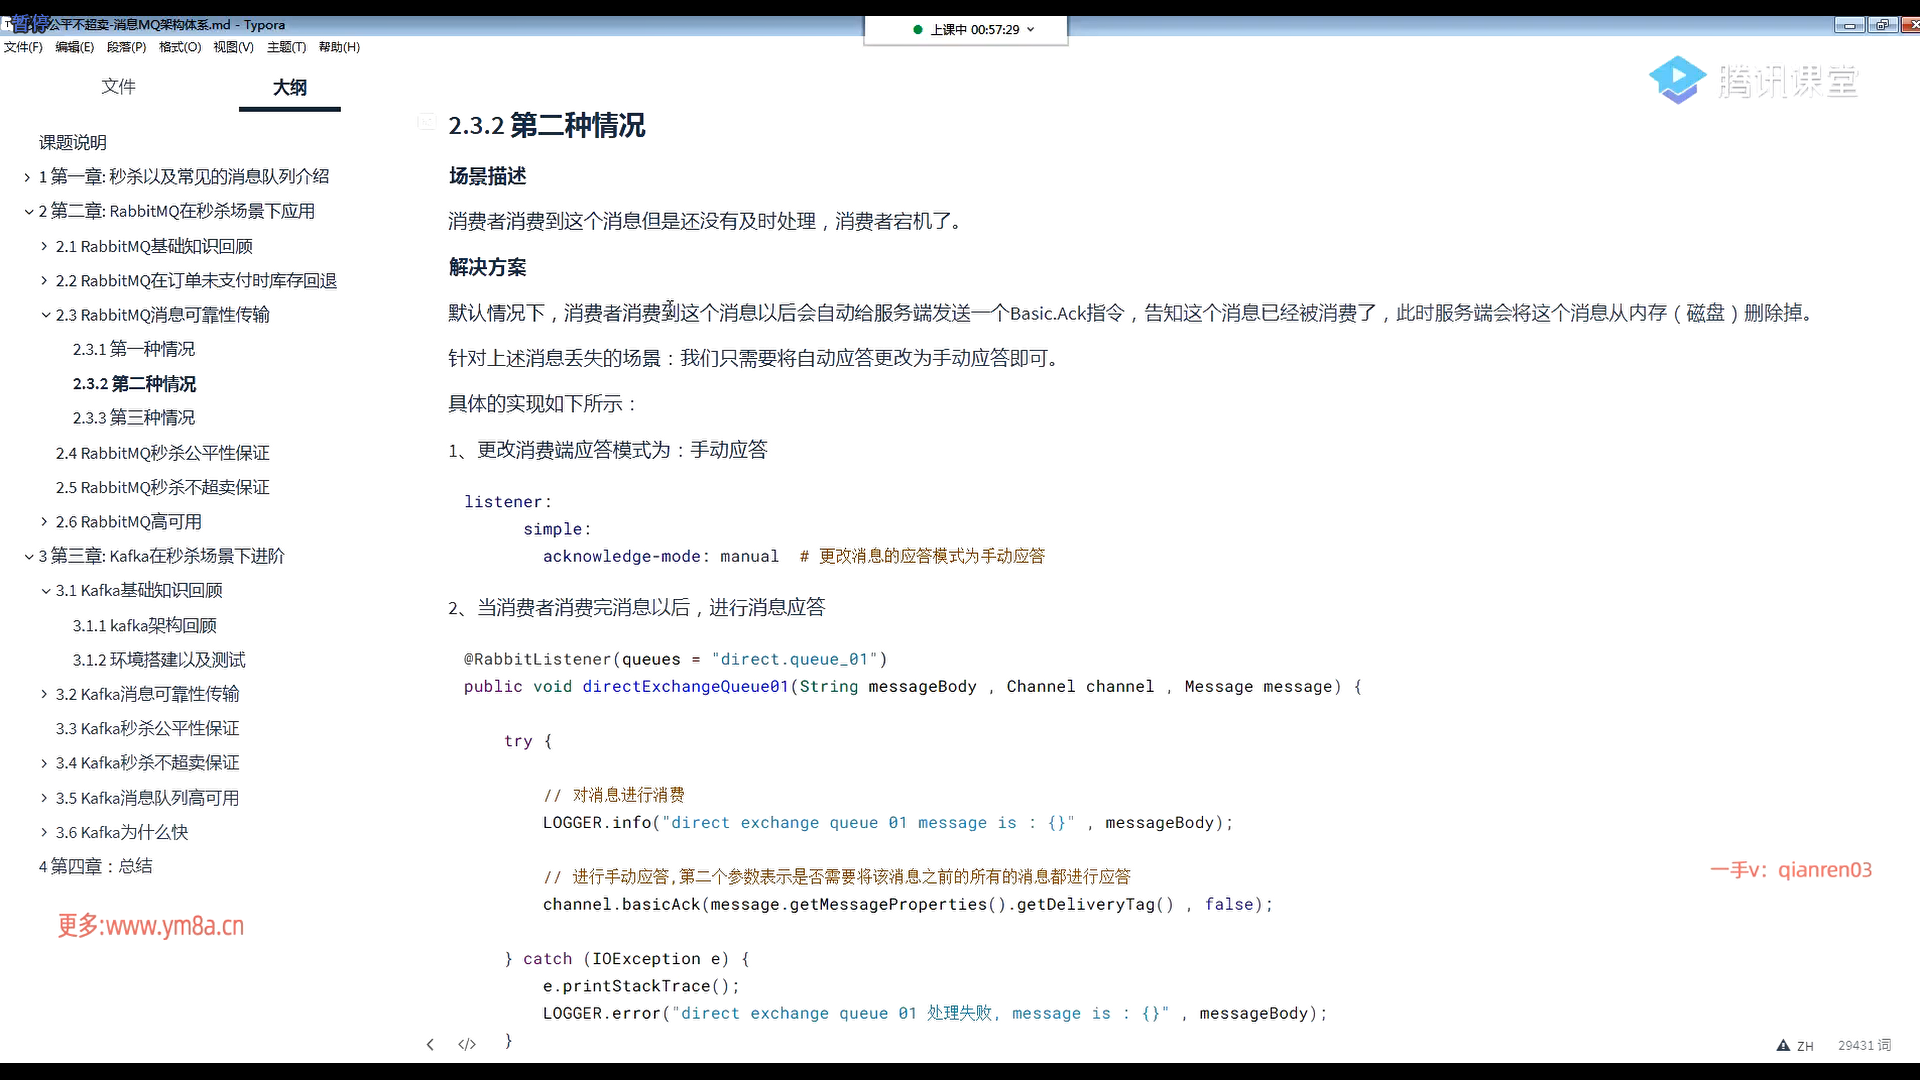The image size is (1920, 1080).
Task: Restore down the window
Action: tap(1882, 25)
